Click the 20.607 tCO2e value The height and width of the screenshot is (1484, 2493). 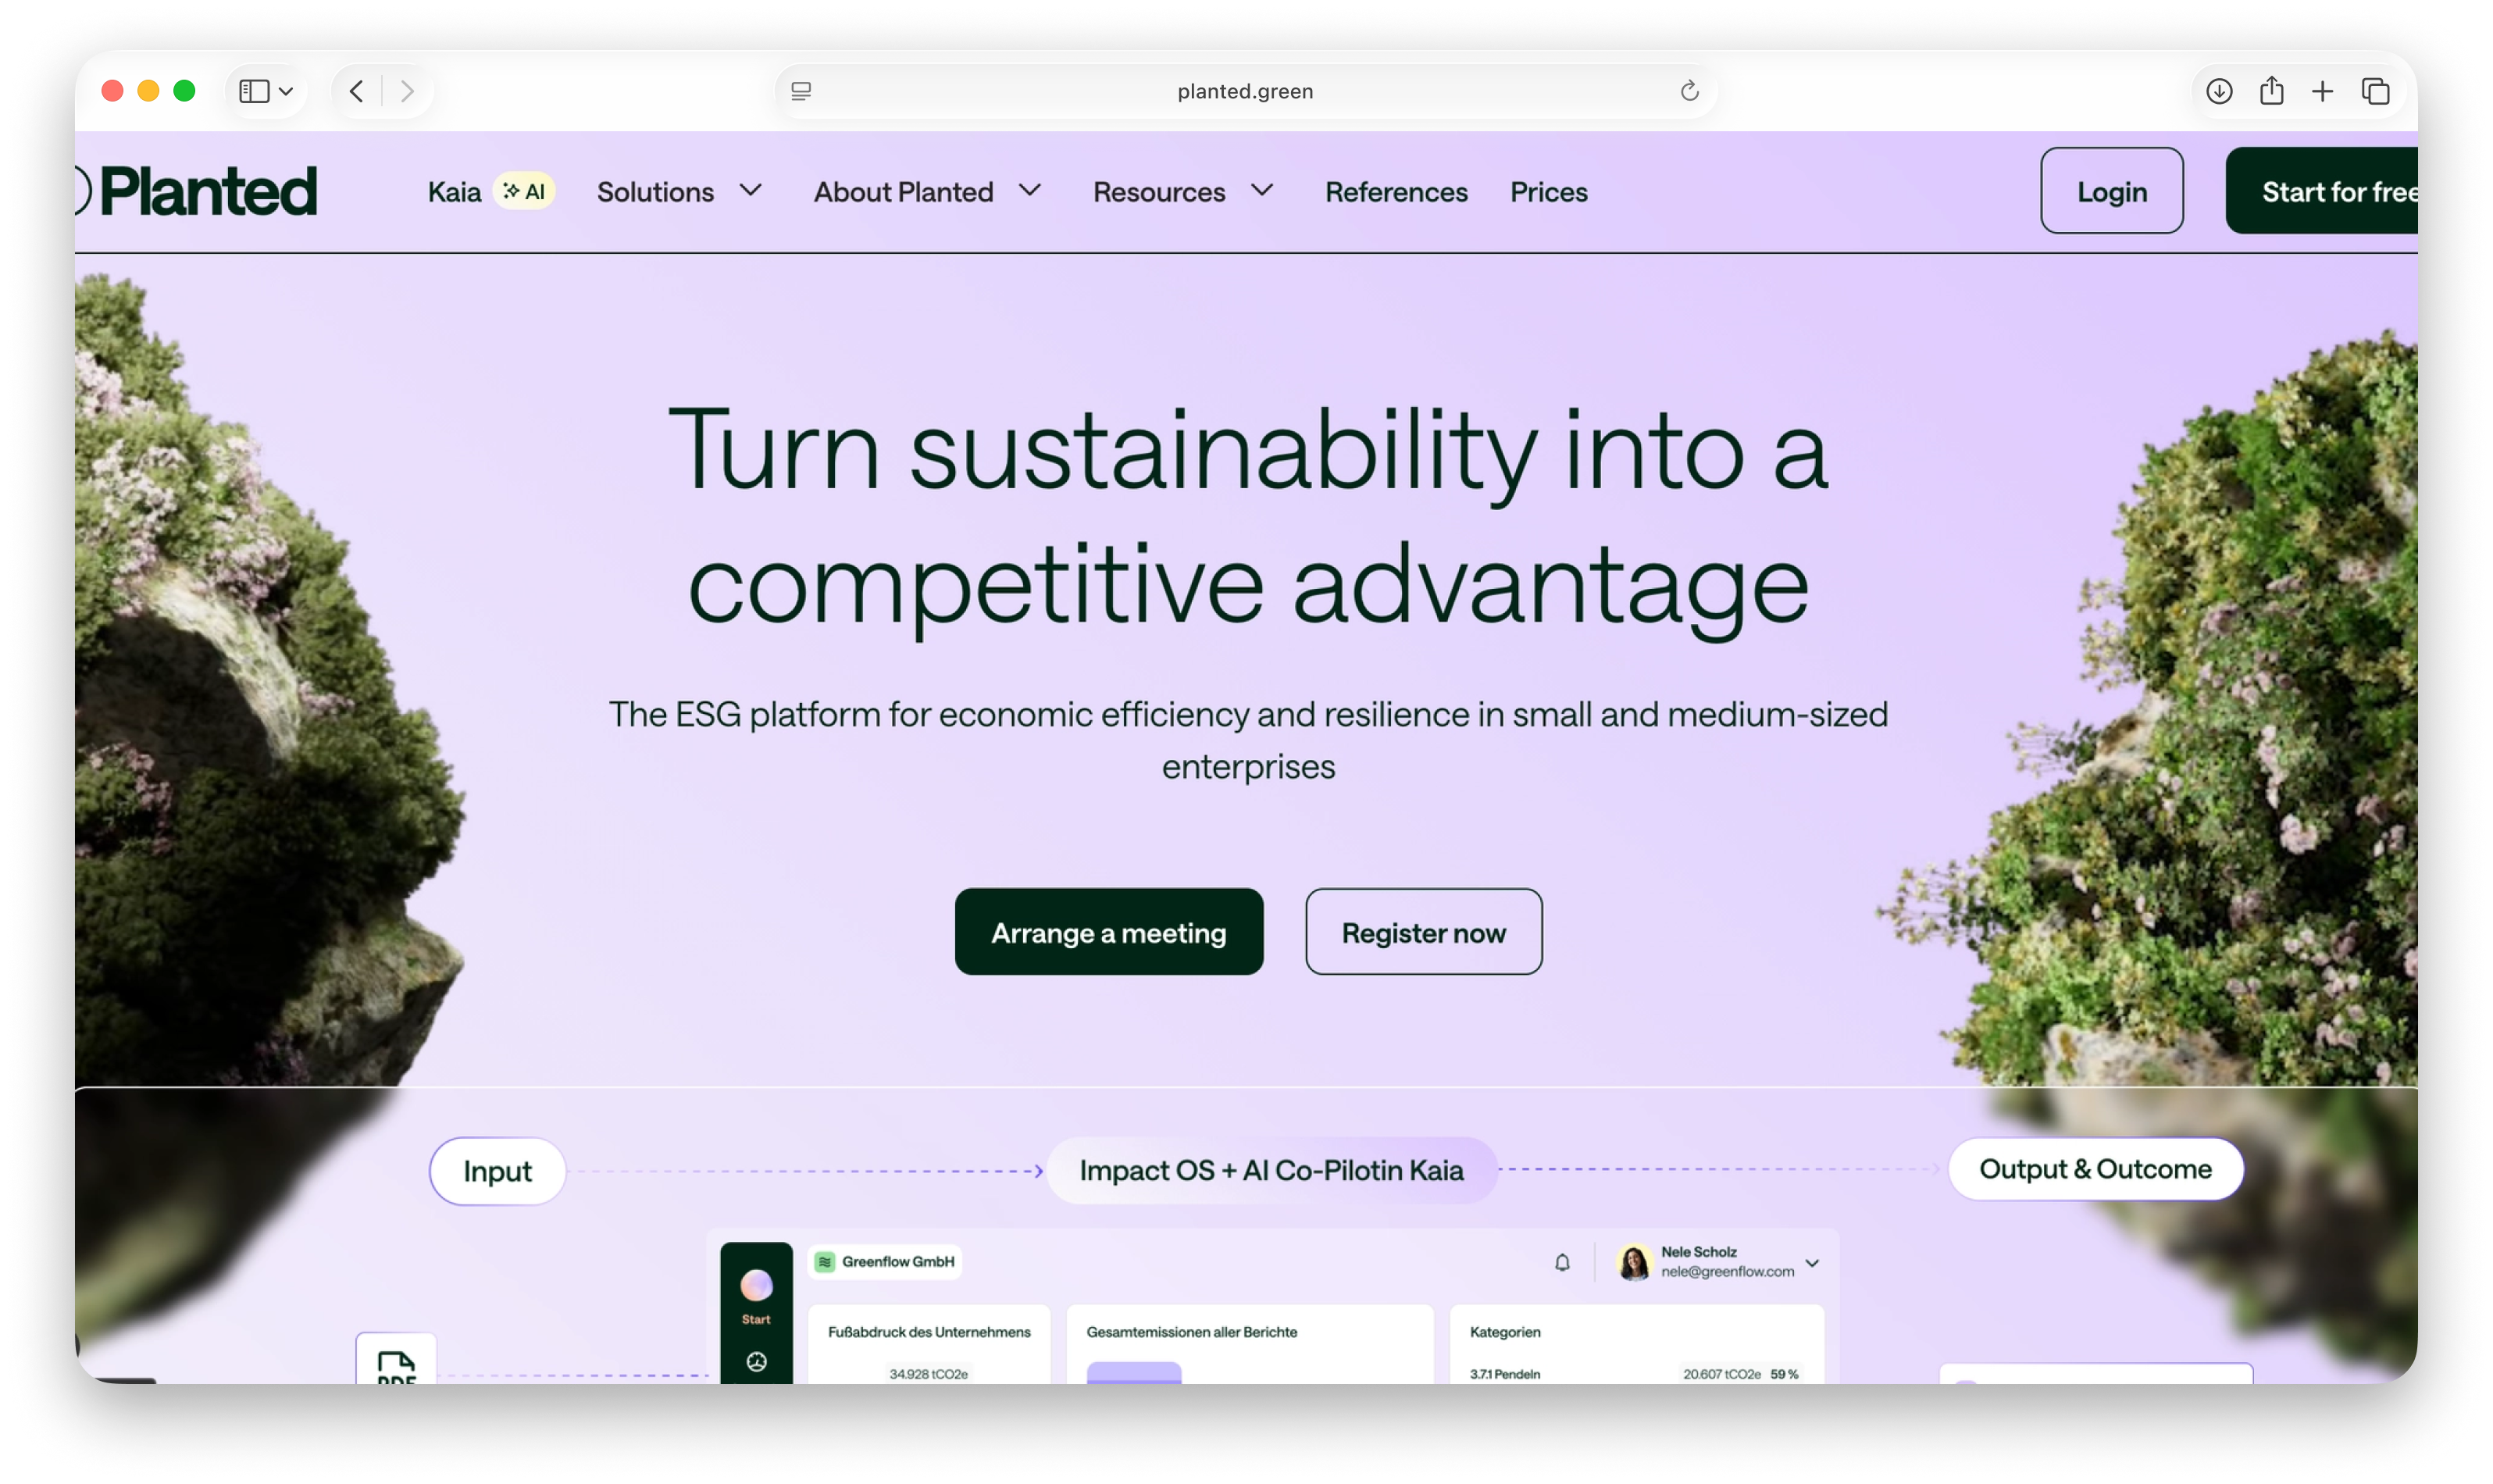click(1721, 1373)
